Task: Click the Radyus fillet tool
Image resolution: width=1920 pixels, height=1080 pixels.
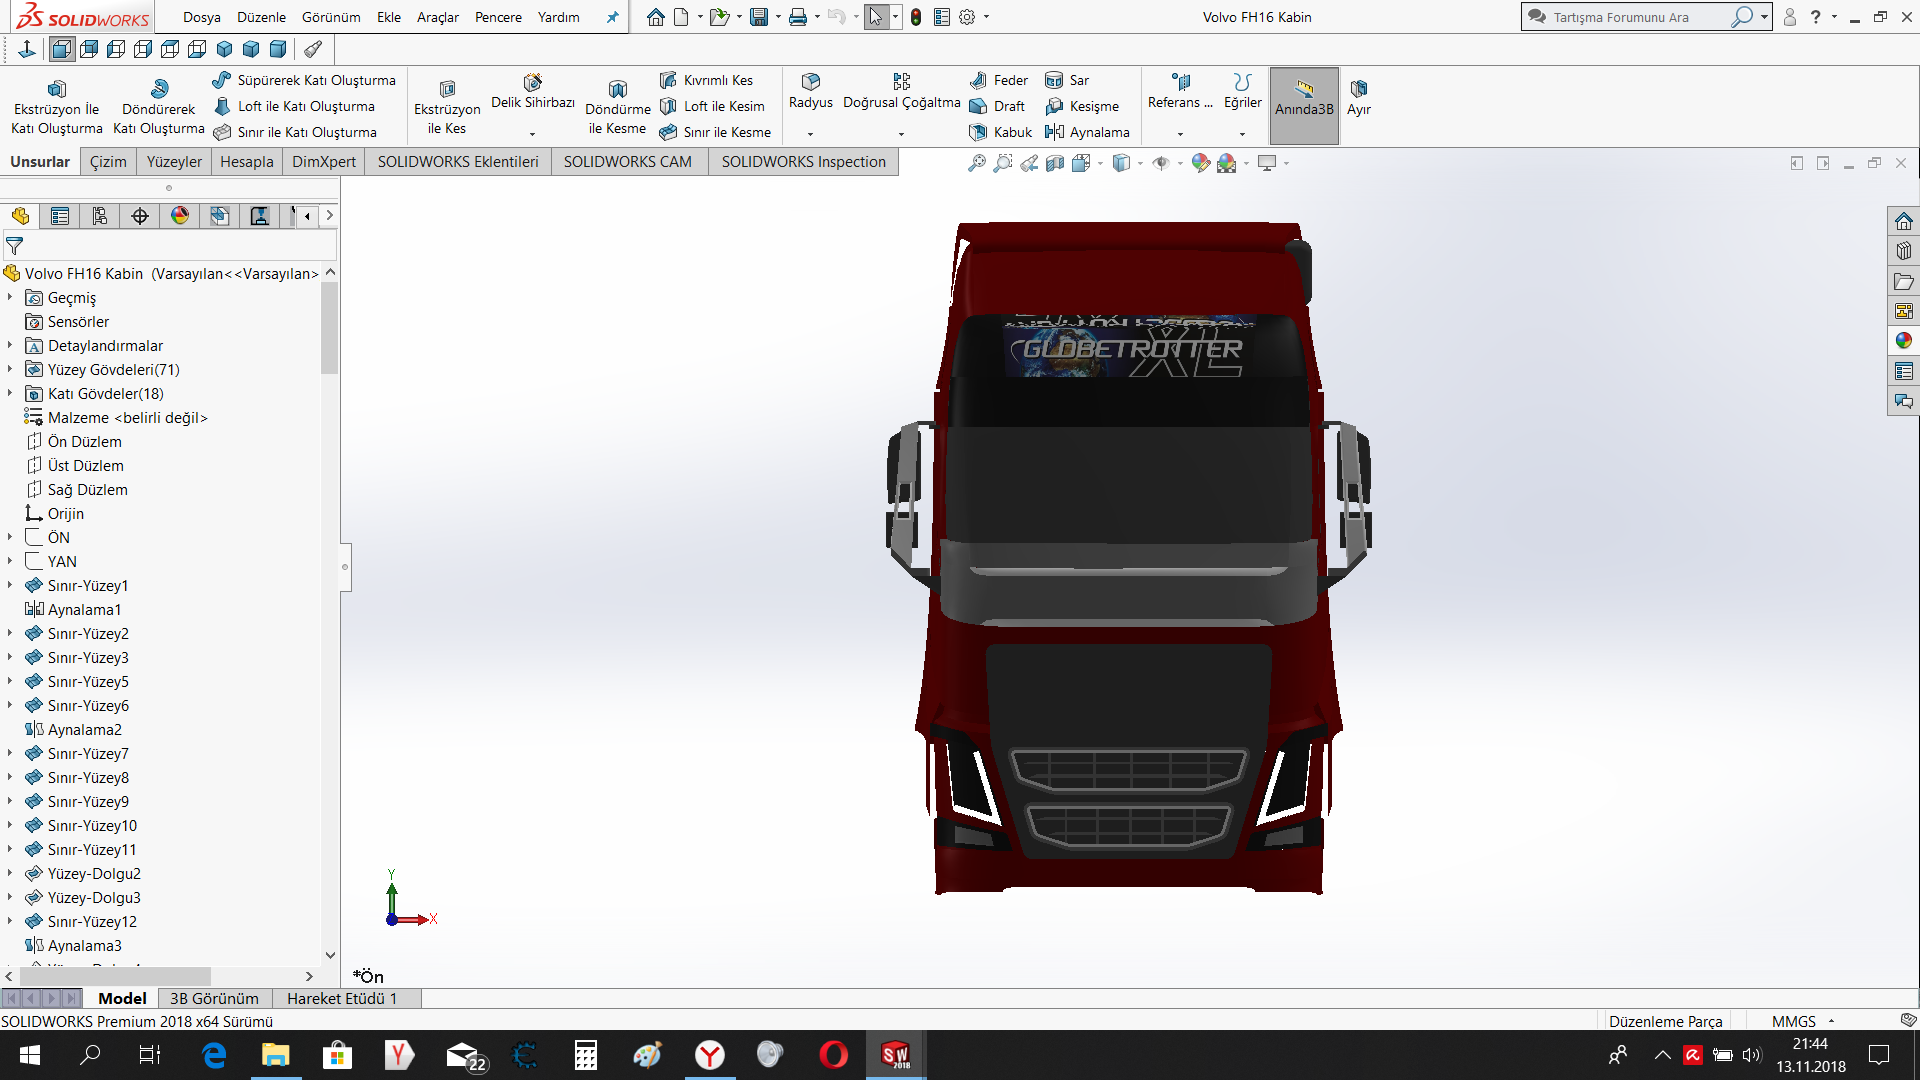Action: (811, 92)
